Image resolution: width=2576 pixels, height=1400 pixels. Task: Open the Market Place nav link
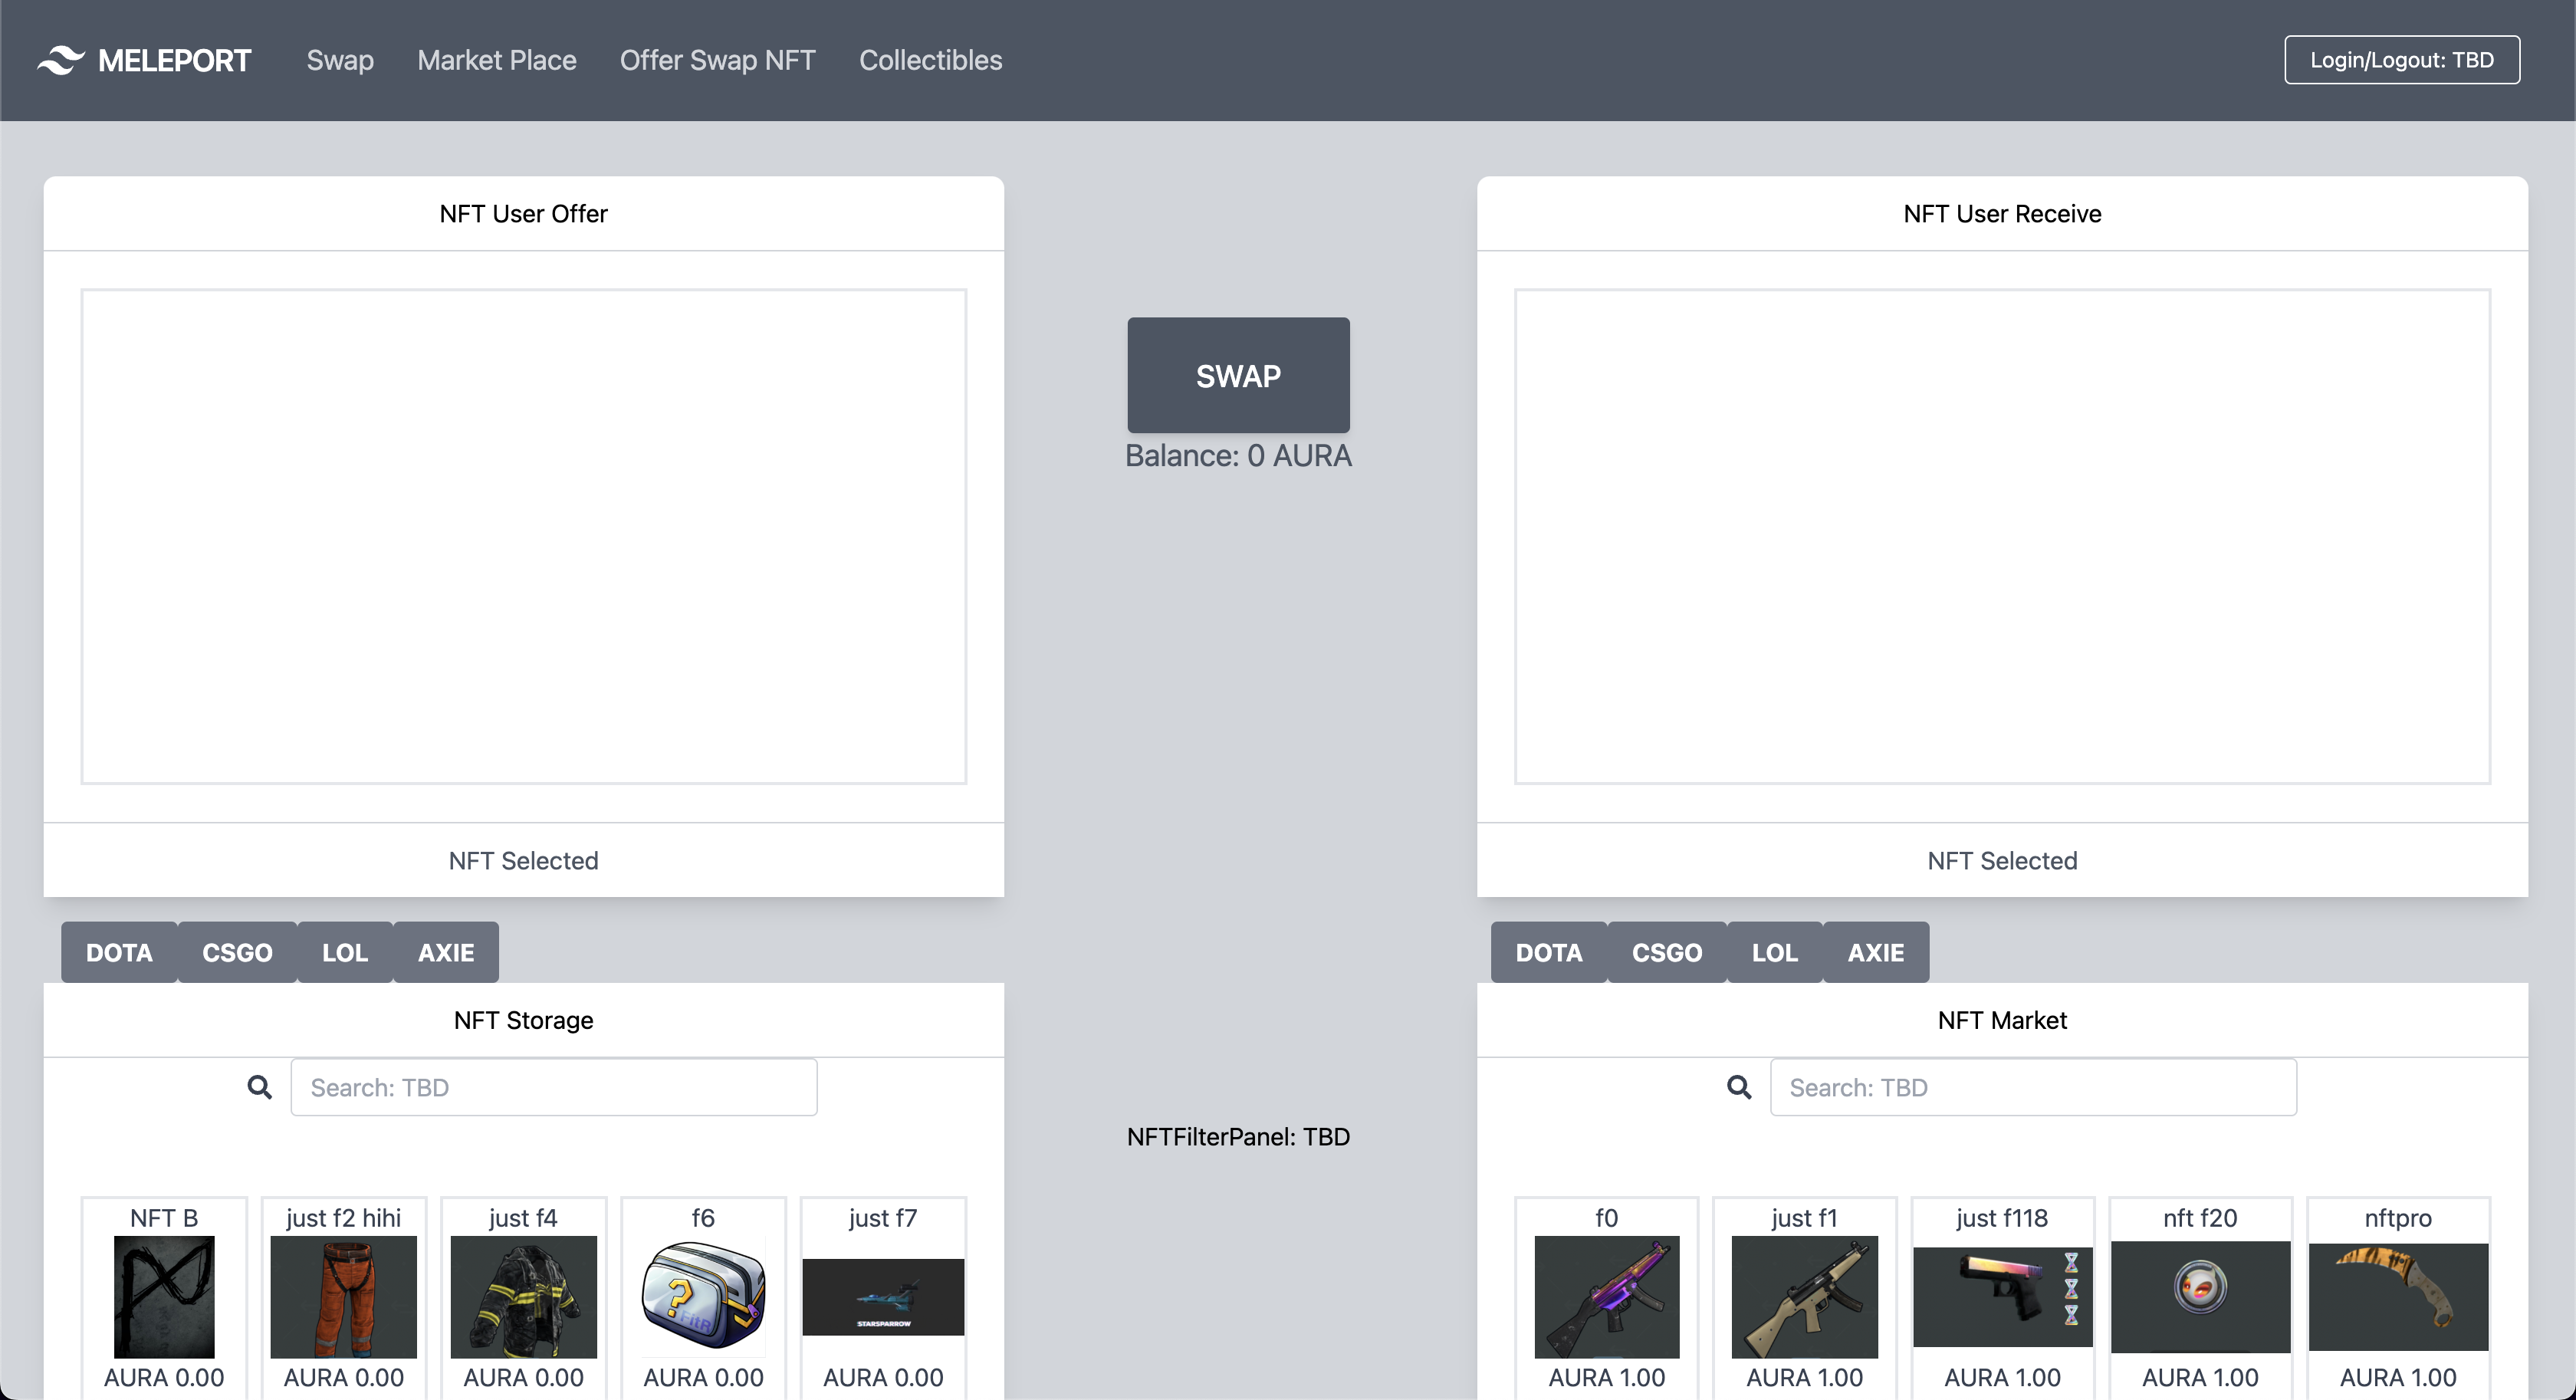pyautogui.click(x=497, y=60)
